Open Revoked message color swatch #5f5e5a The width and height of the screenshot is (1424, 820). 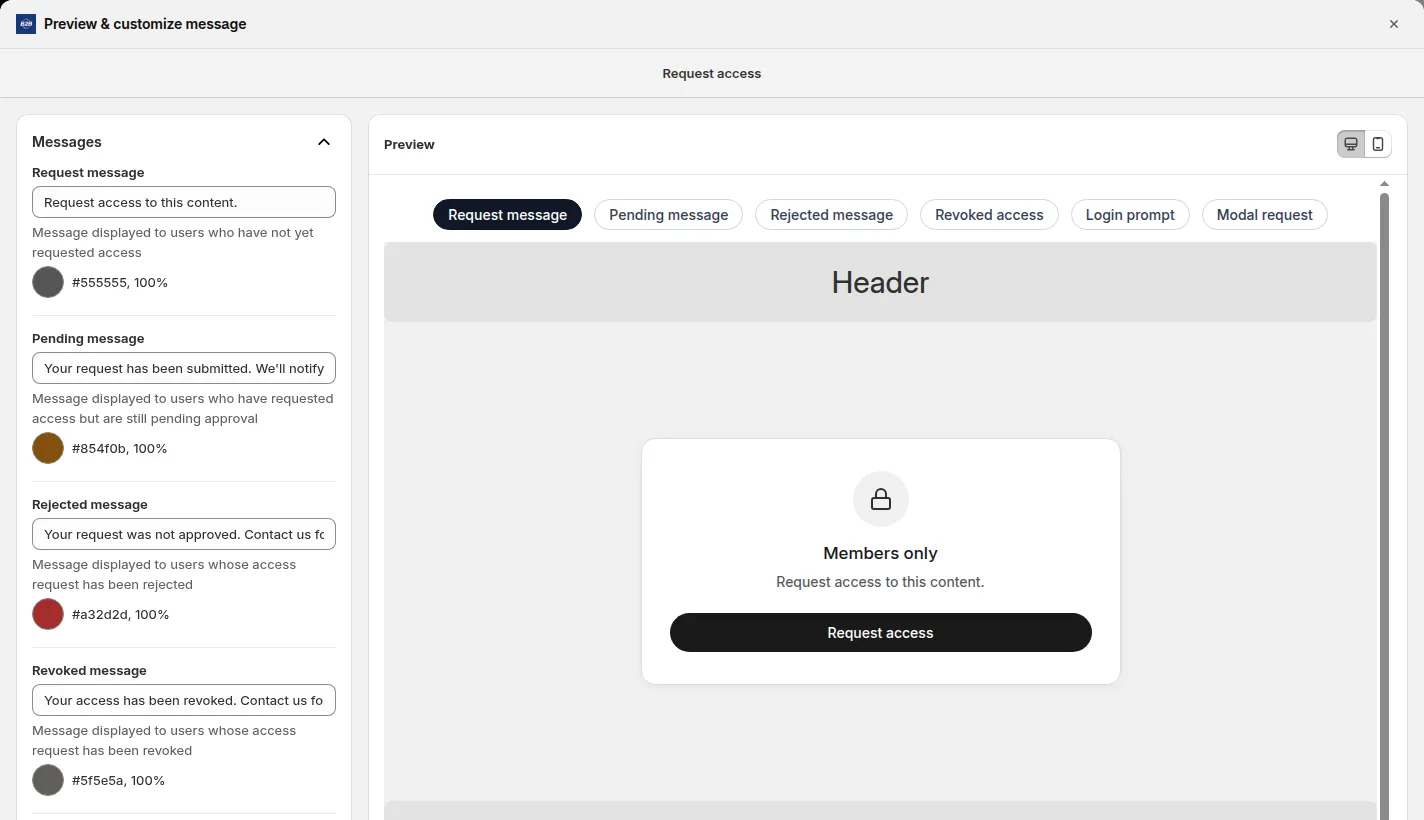[48, 780]
